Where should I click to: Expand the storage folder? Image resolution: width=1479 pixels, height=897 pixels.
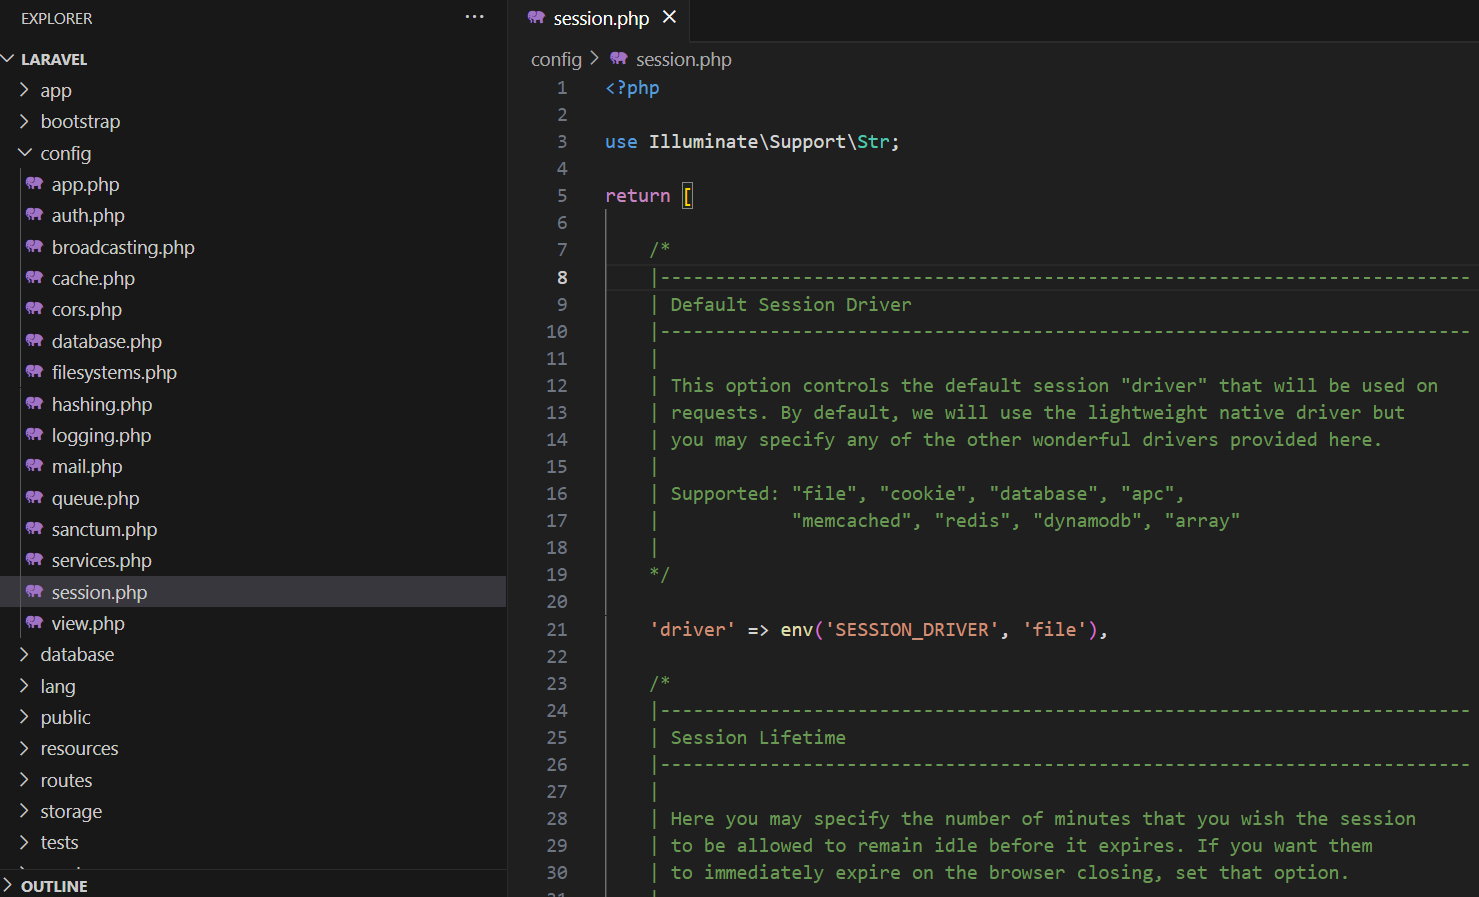coord(24,811)
